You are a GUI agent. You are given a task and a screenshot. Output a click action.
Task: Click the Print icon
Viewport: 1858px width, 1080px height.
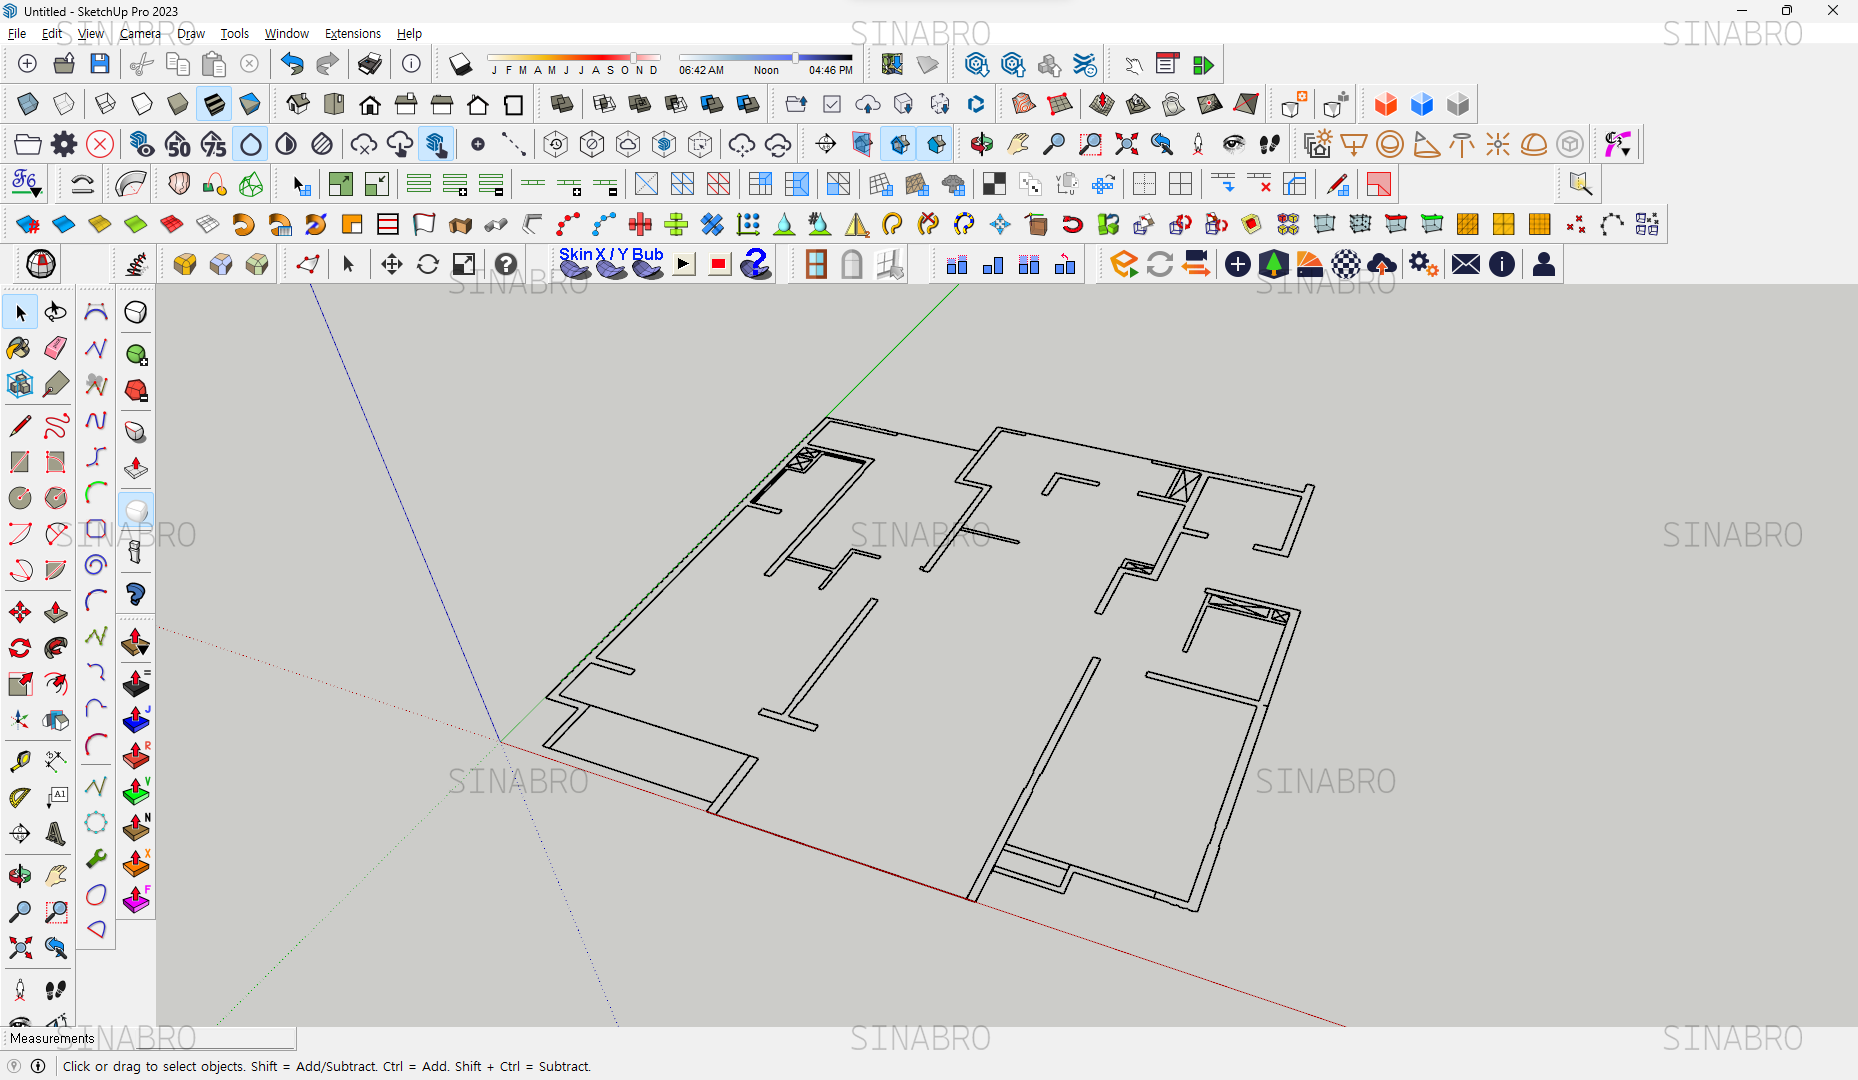click(369, 64)
